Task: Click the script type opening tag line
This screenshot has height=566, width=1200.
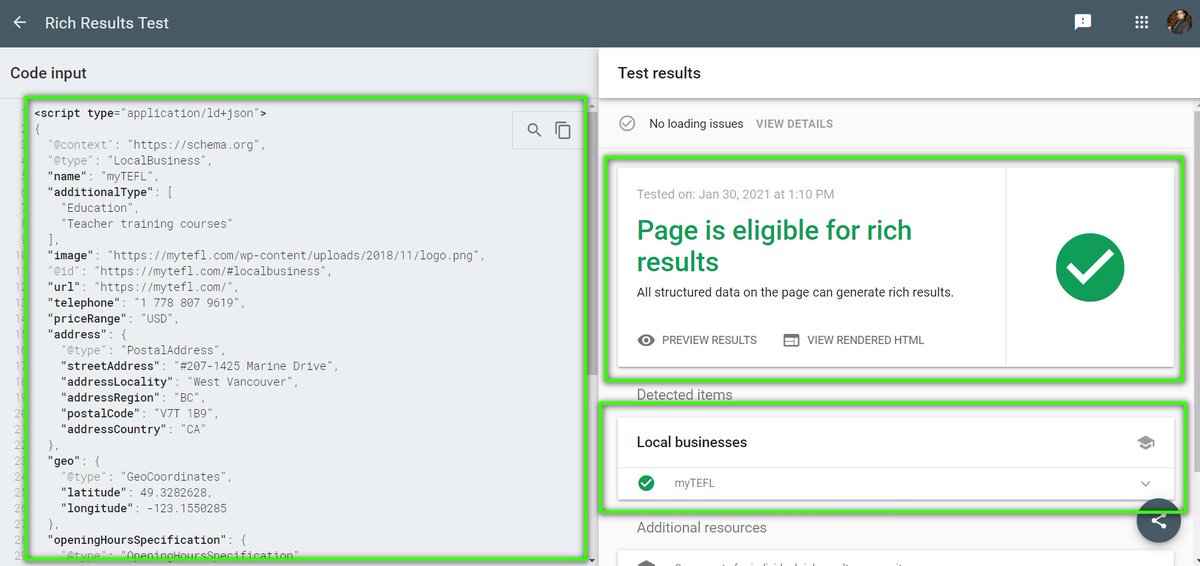Action: (x=150, y=113)
